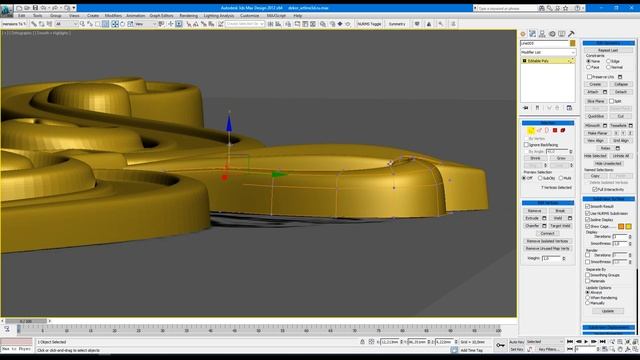Click the Select and Link toolbar icon

(x=34, y=24)
